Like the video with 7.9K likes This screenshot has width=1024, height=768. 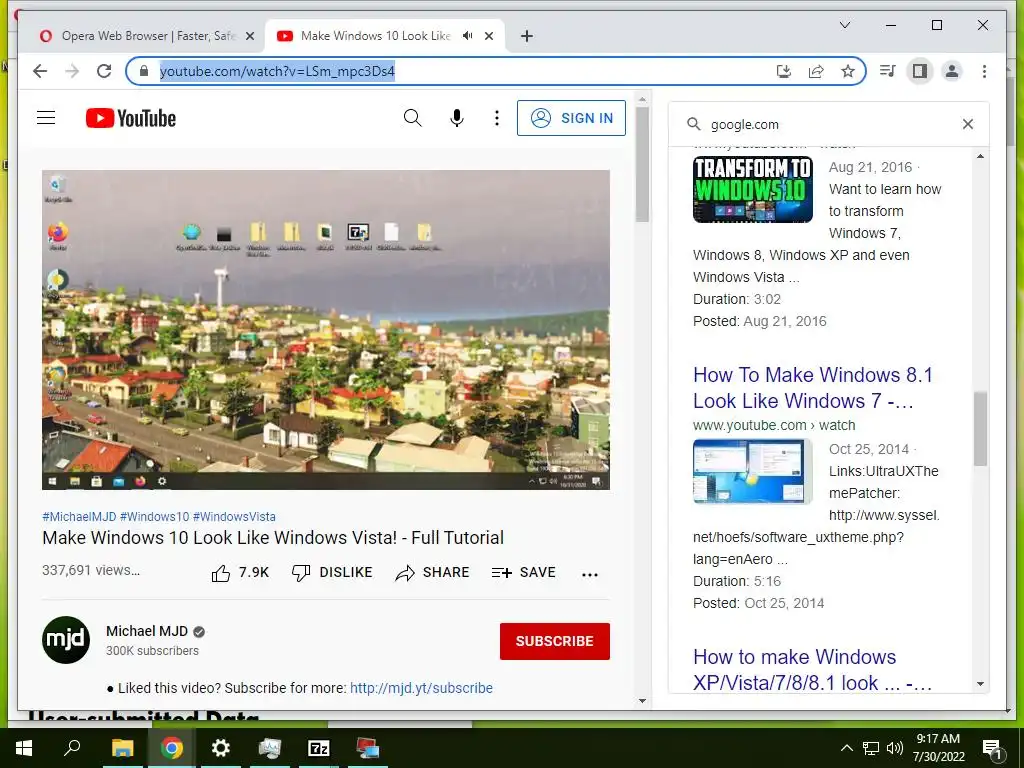click(240, 573)
